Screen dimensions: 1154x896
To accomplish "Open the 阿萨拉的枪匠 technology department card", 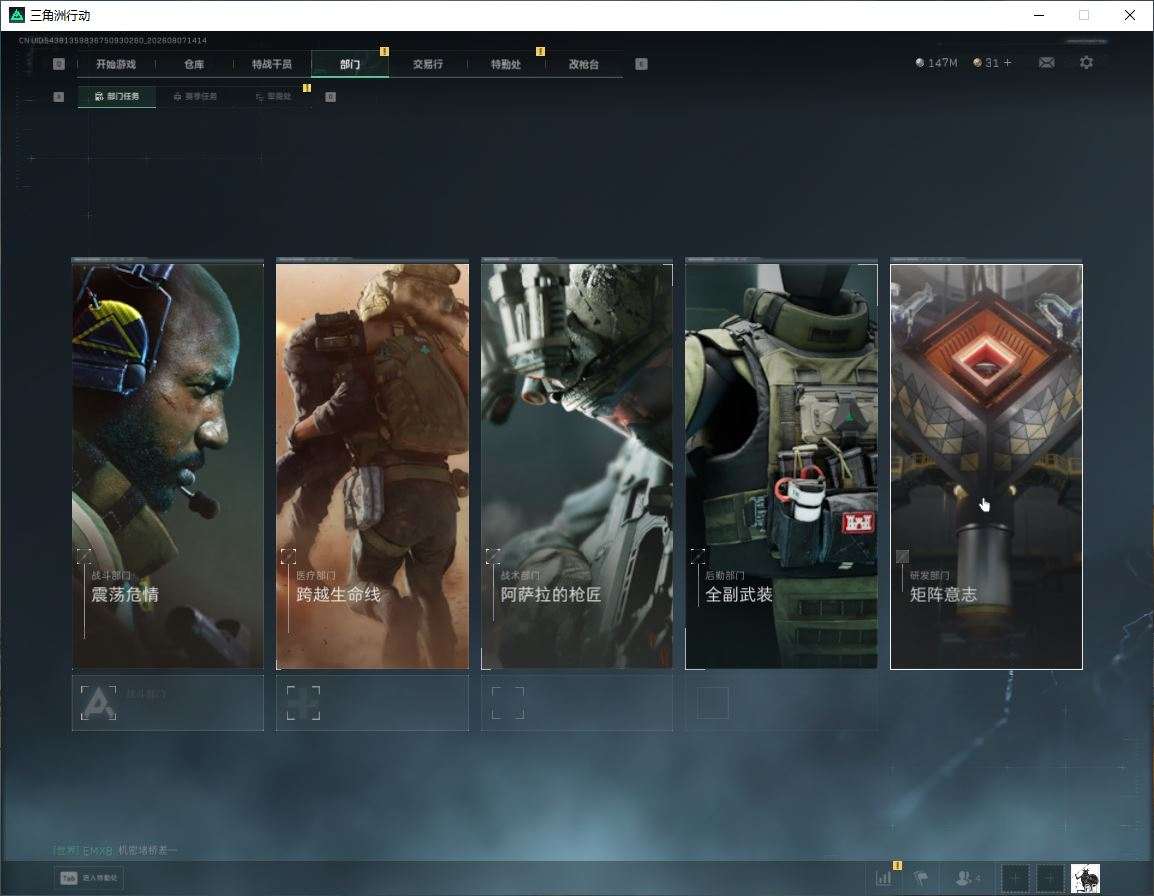I will point(577,466).
